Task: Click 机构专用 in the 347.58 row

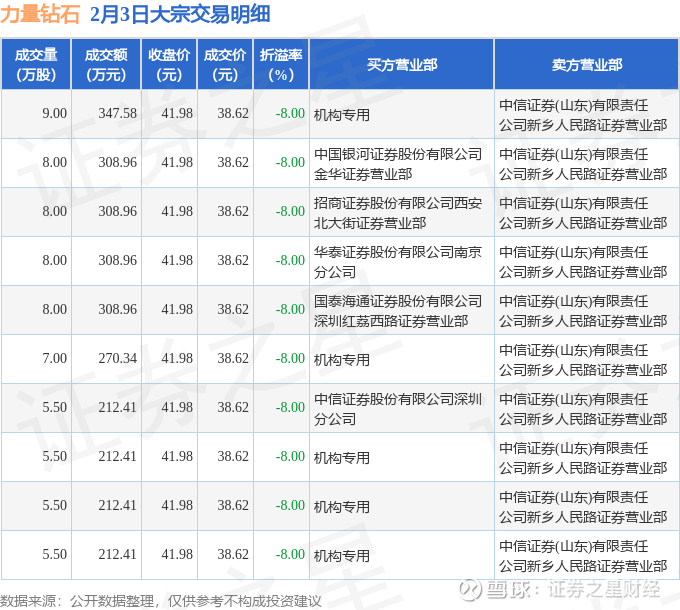Action: (342, 115)
